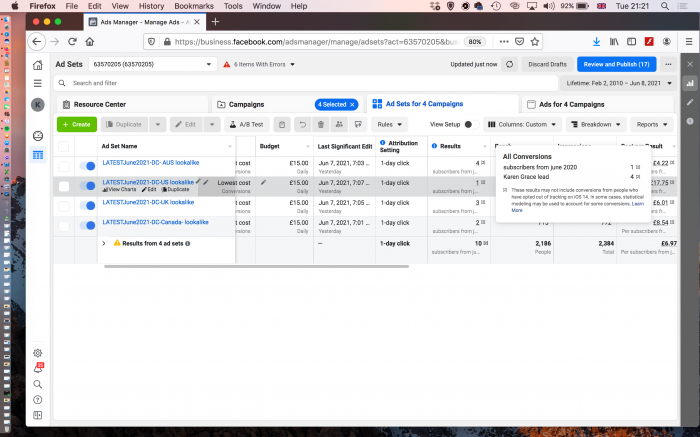Click the tag icon in toolbar
The width and height of the screenshot is (700, 437).
(x=358, y=125)
